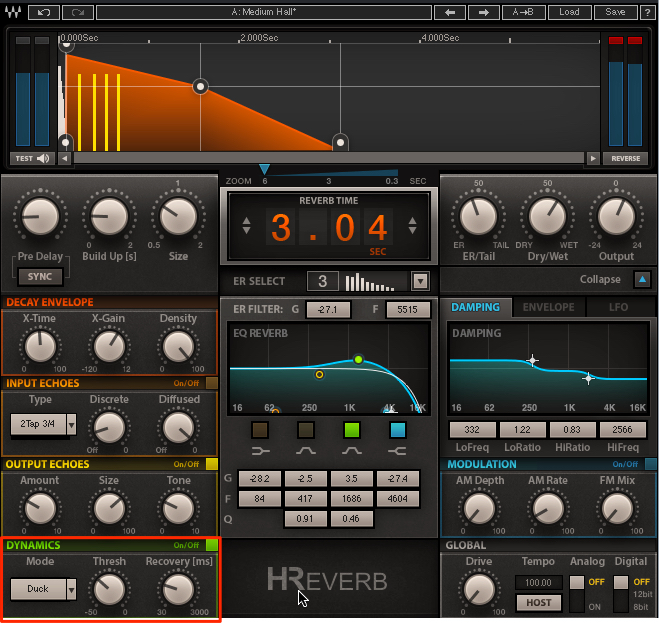Click the green EQ node on graph
This screenshot has height=623, width=659.
tap(358, 359)
